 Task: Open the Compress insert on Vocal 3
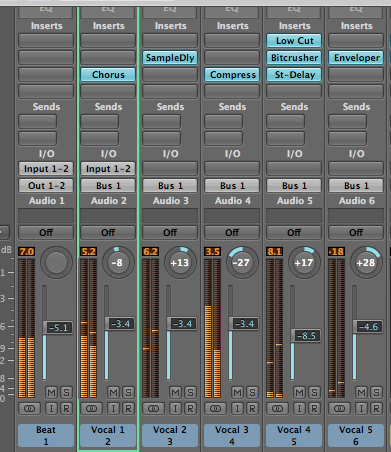232,75
